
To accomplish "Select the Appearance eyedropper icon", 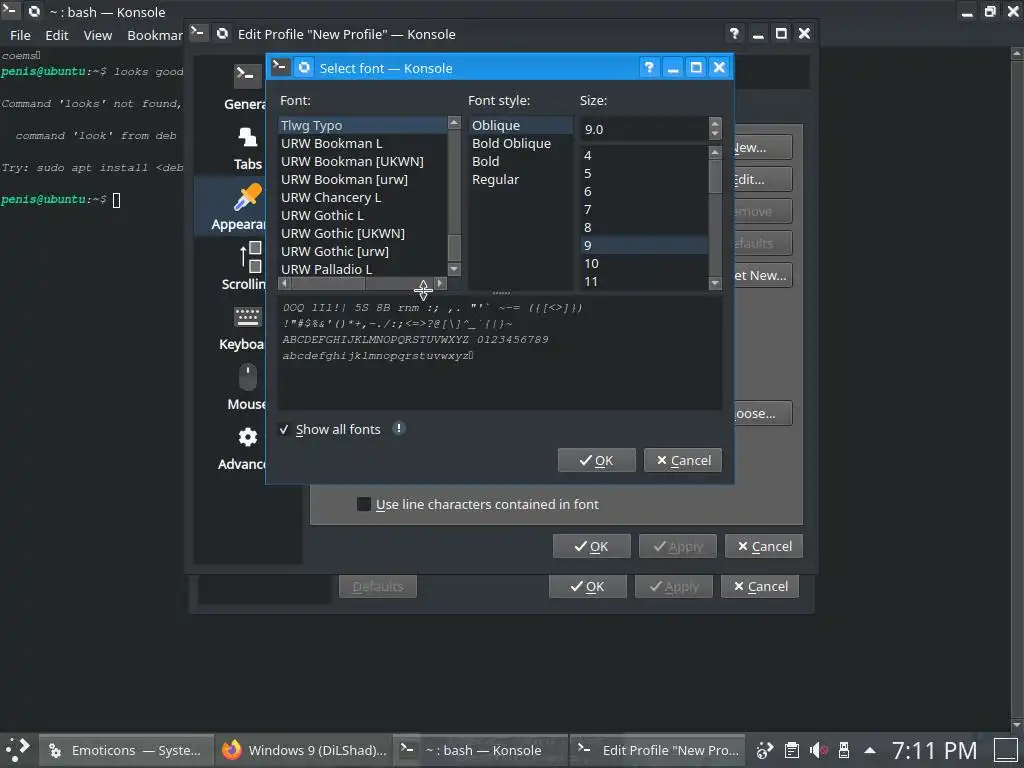I will [x=248, y=197].
